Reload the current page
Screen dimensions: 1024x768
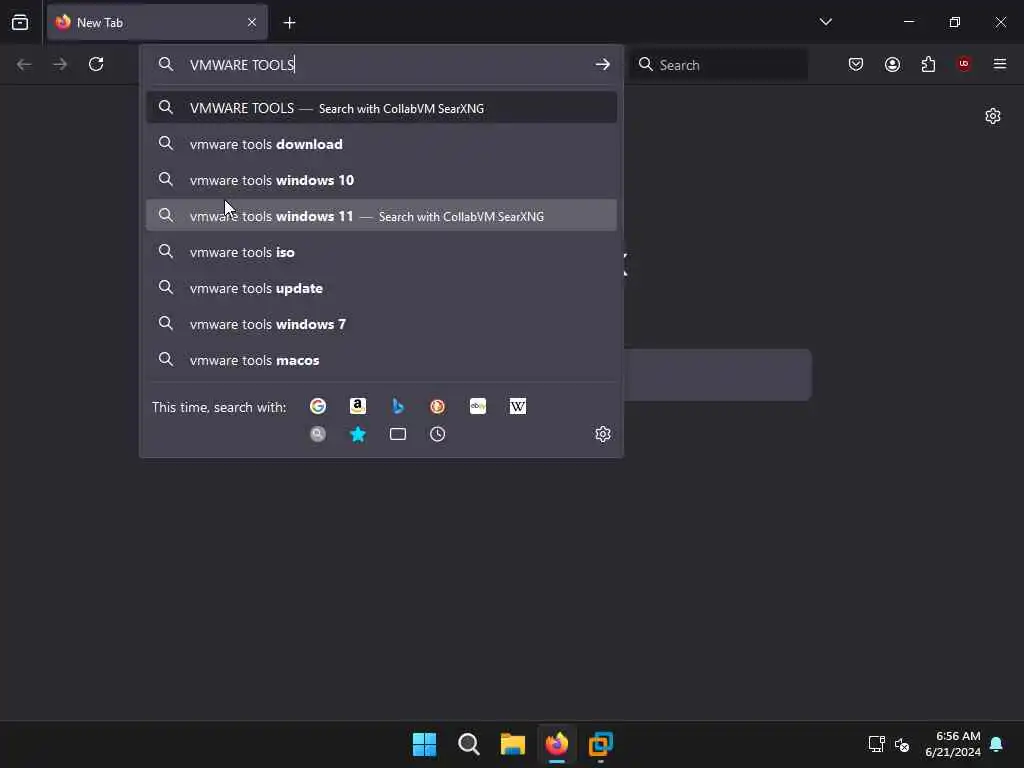96,64
